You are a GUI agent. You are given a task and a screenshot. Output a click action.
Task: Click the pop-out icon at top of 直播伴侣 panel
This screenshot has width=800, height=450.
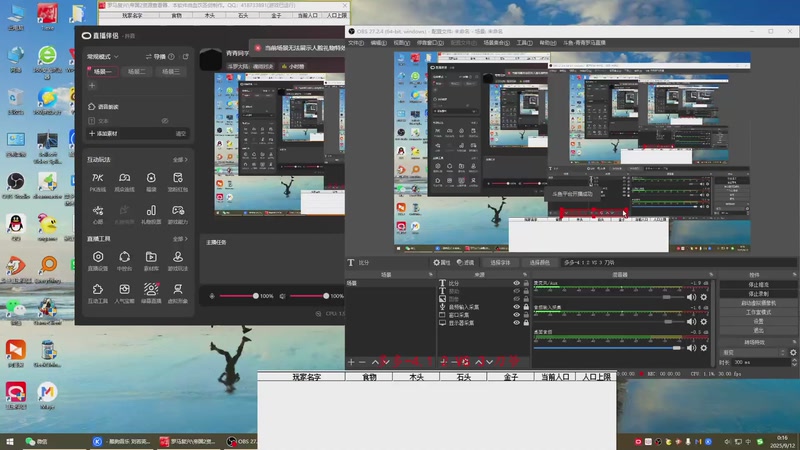(186, 57)
